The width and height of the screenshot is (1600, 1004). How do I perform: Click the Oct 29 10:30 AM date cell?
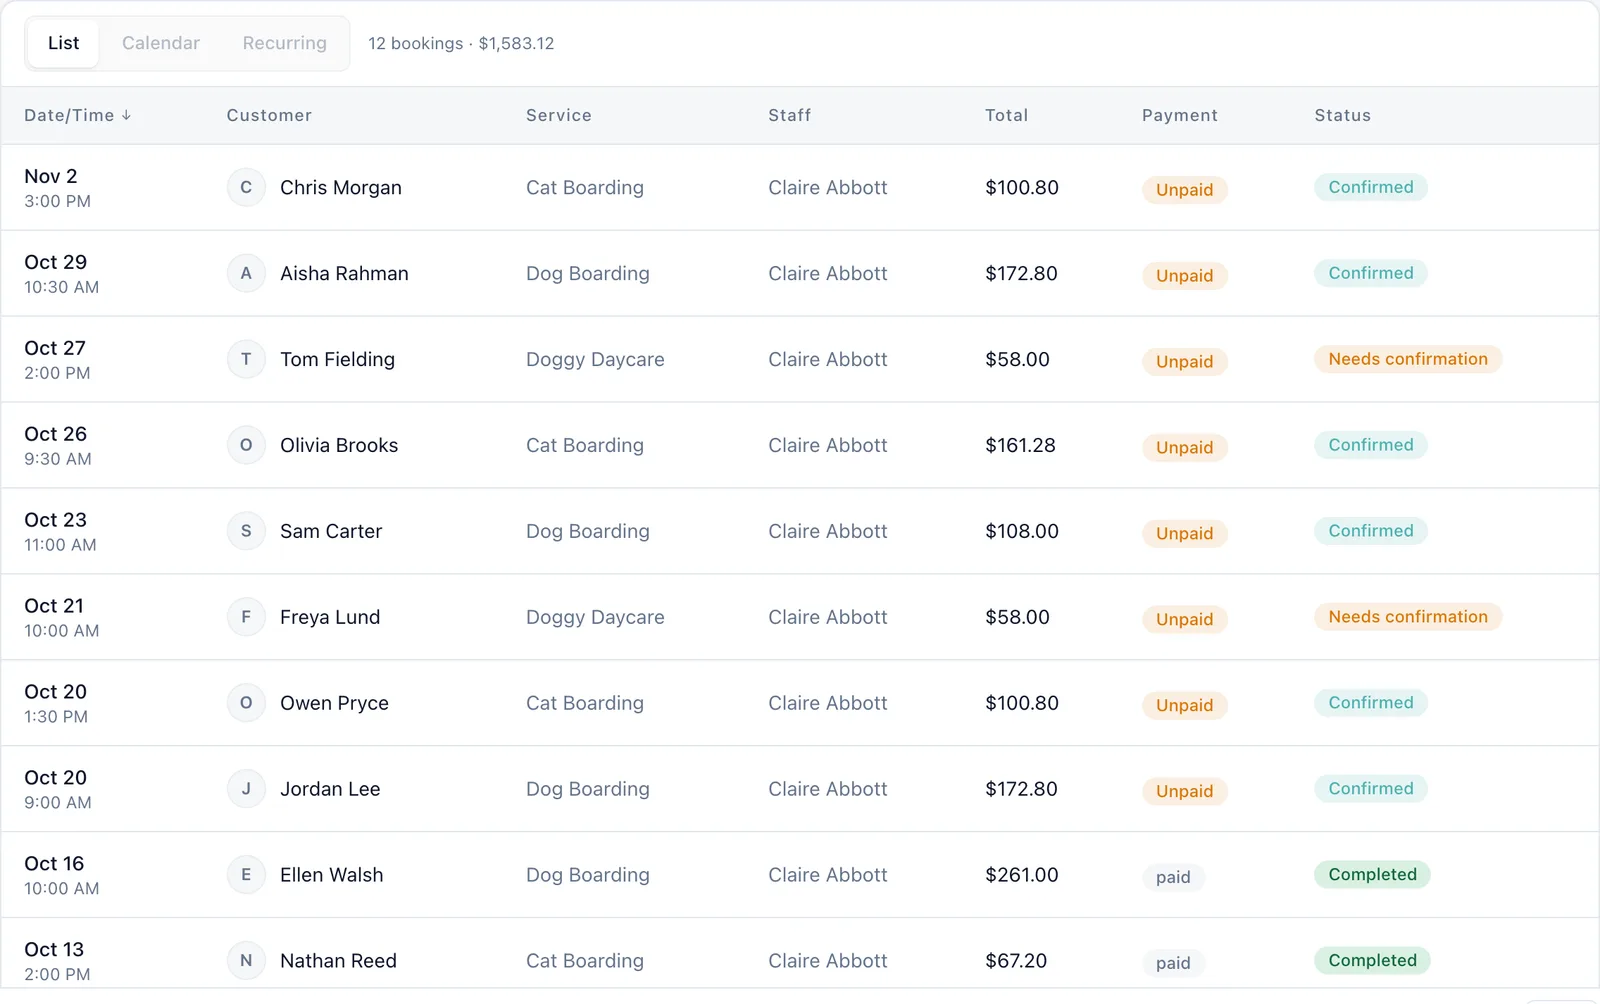point(62,273)
